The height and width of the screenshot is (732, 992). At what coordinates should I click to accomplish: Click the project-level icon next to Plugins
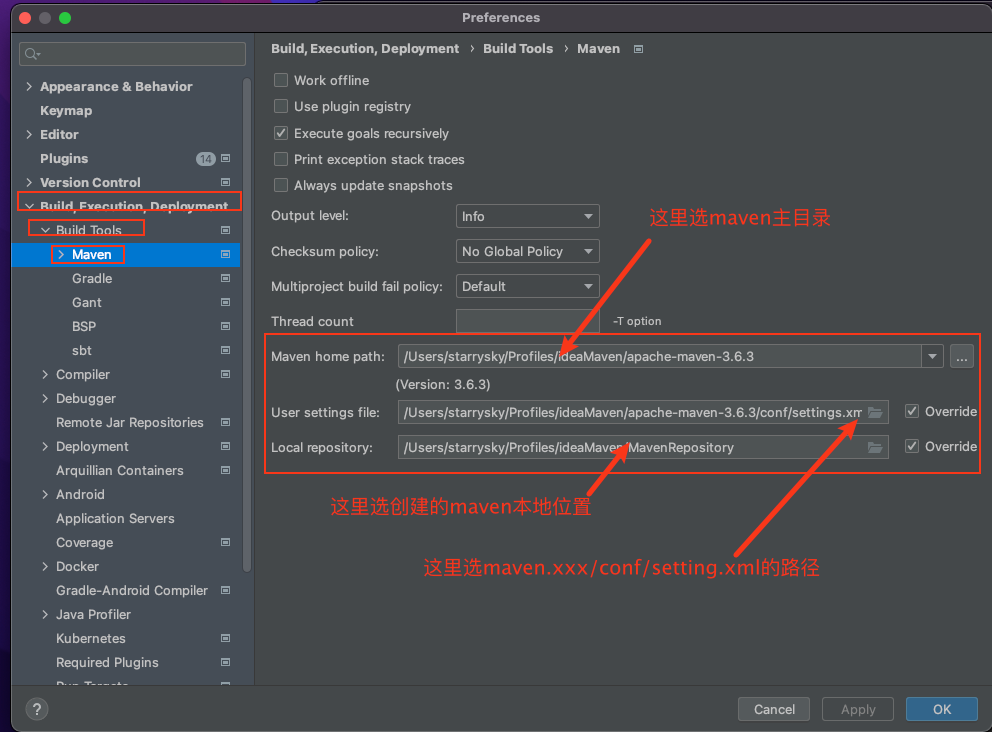coord(225,158)
